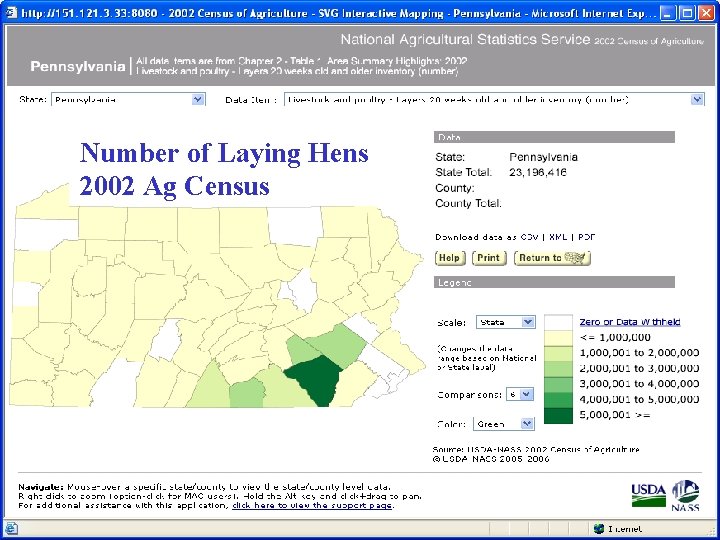Screen dimensions: 720x540
Task: Click the 1,000,001 to 2,000,000 legend swatch
Action: [x=558, y=354]
